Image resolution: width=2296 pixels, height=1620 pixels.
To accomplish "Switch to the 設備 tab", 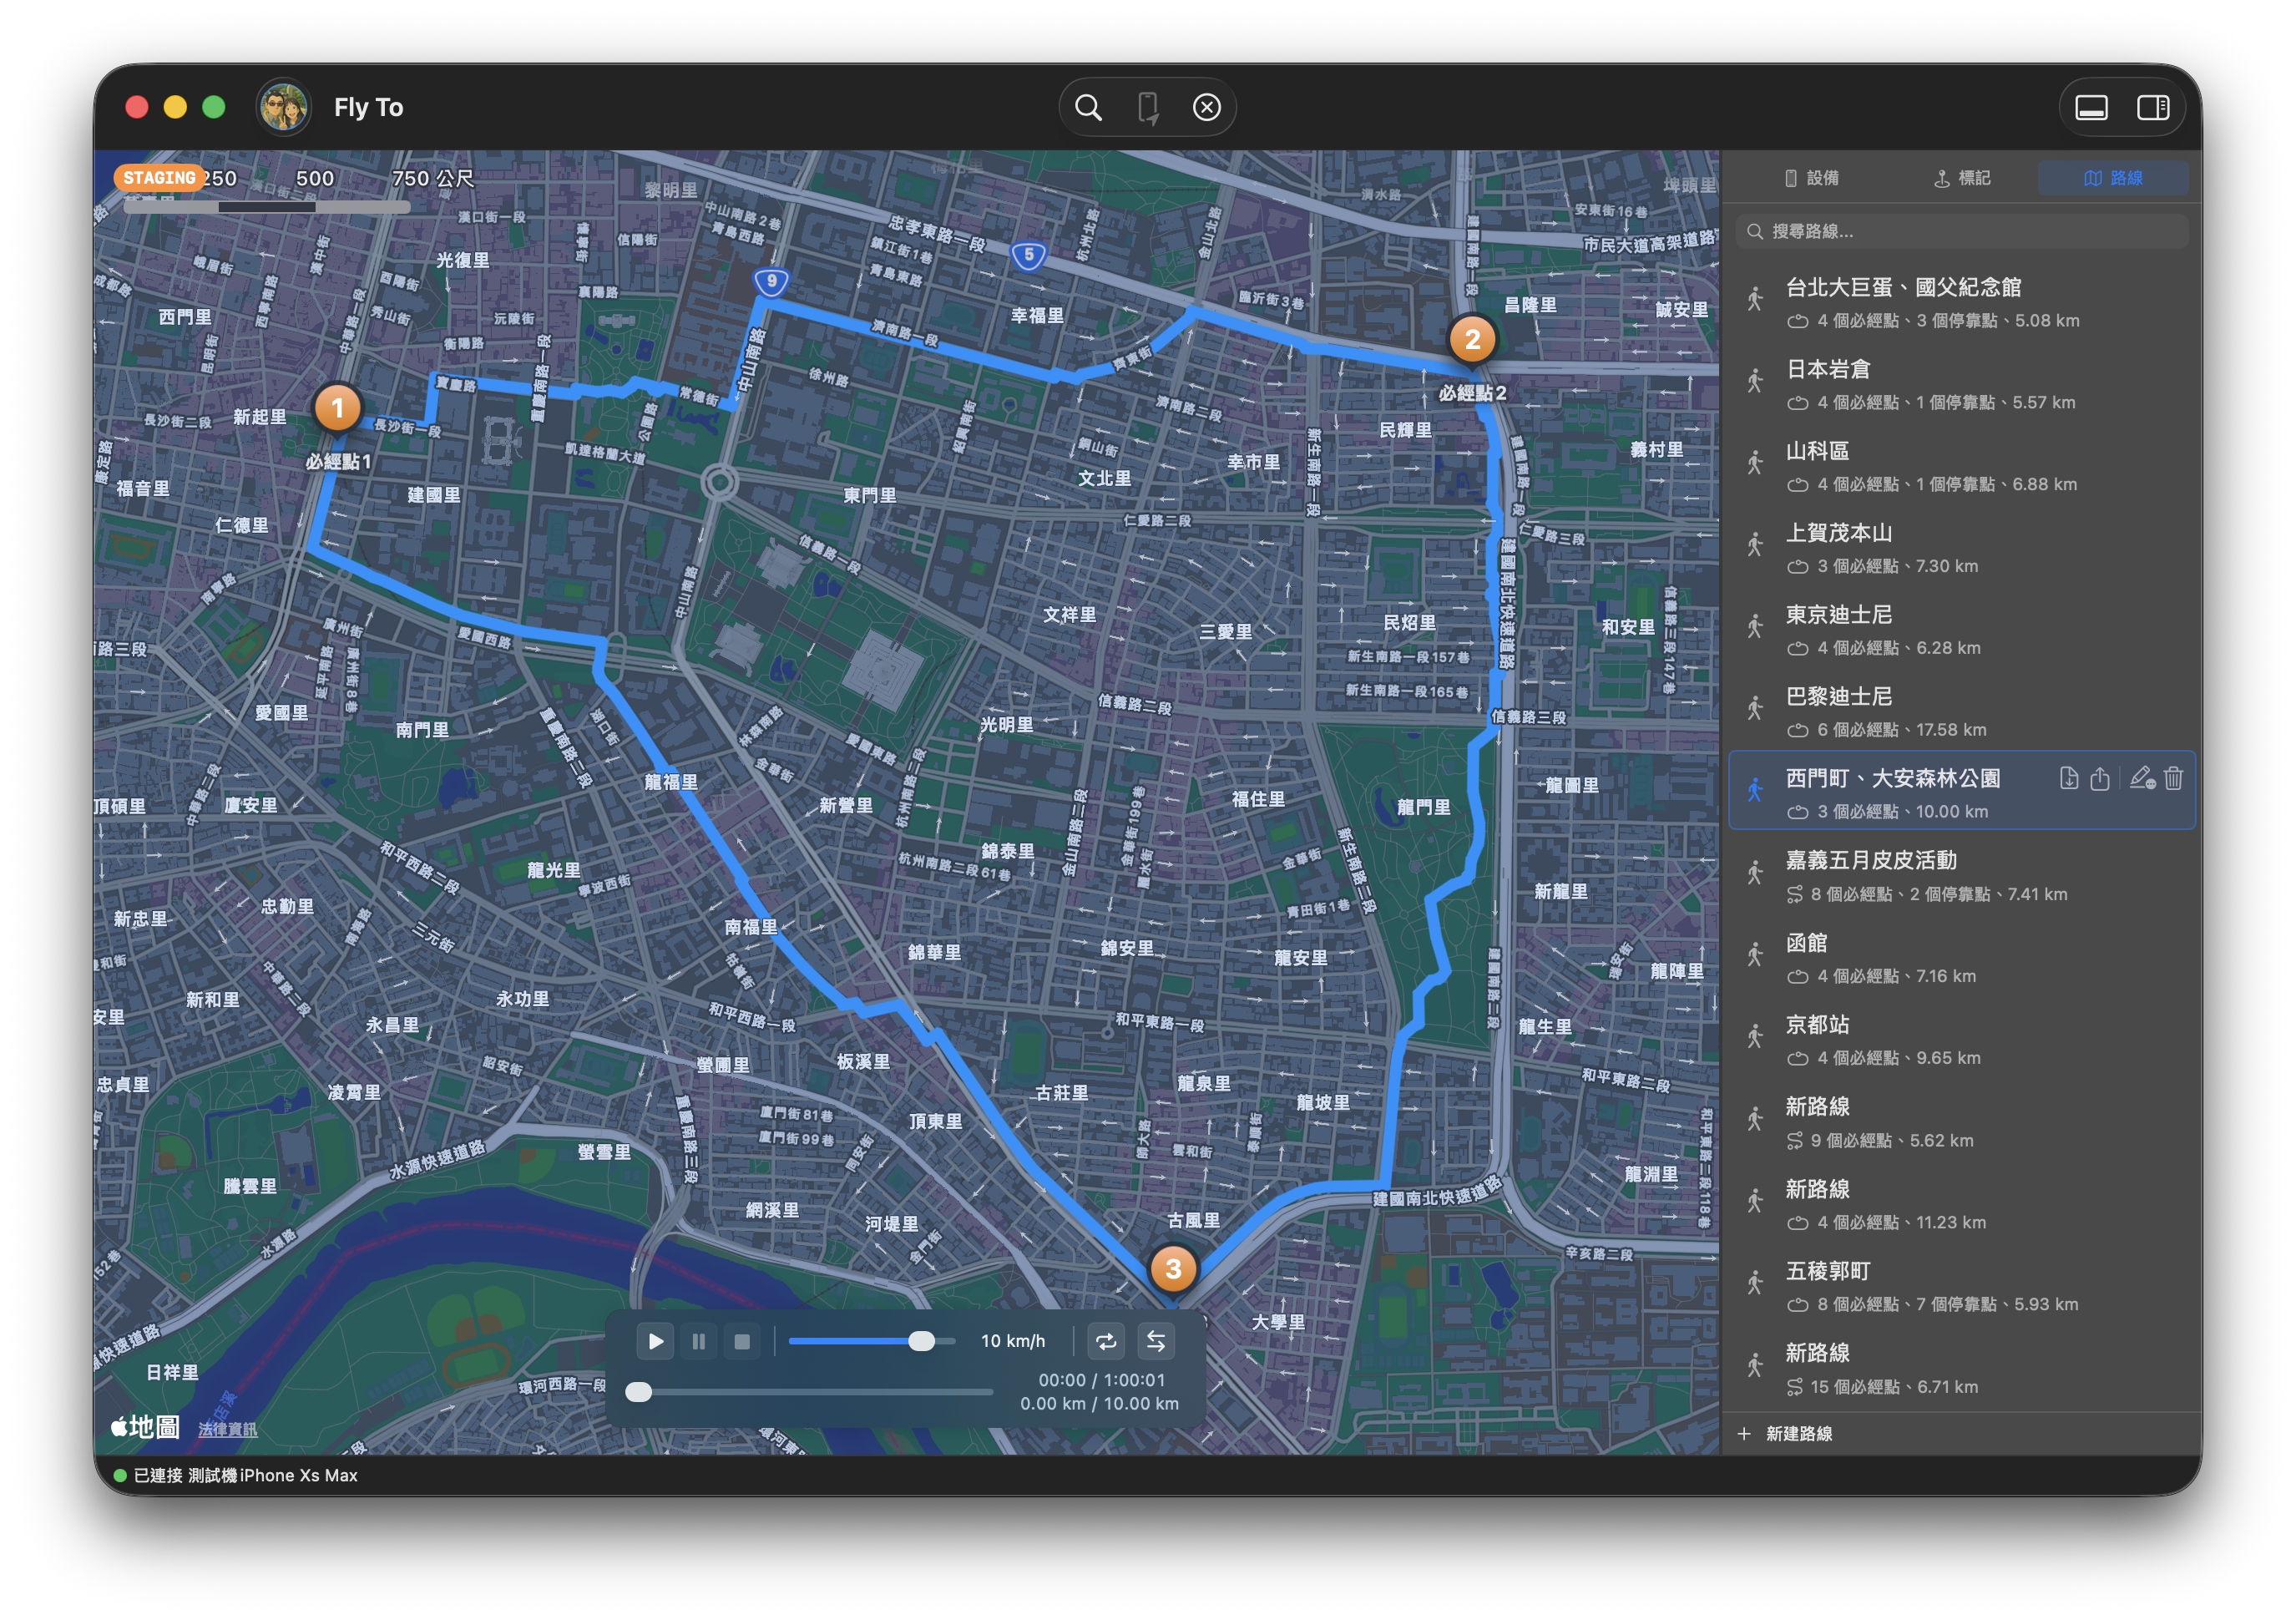I will pyautogui.click(x=1812, y=178).
